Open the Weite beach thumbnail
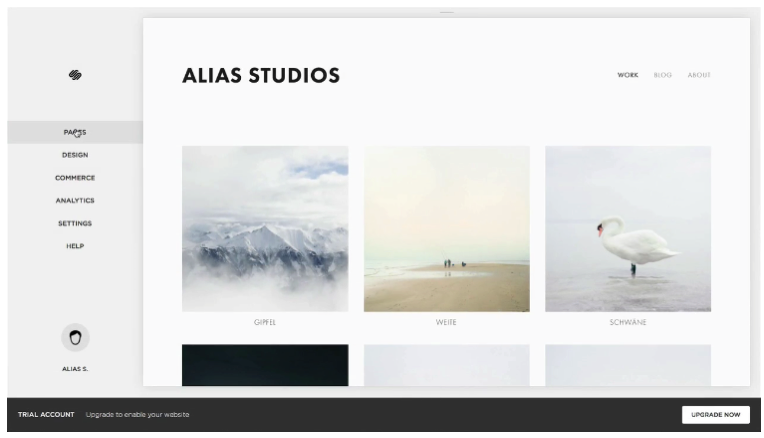This screenshot has height=438, width=764. pyautogui.click(x=447, y=229)
